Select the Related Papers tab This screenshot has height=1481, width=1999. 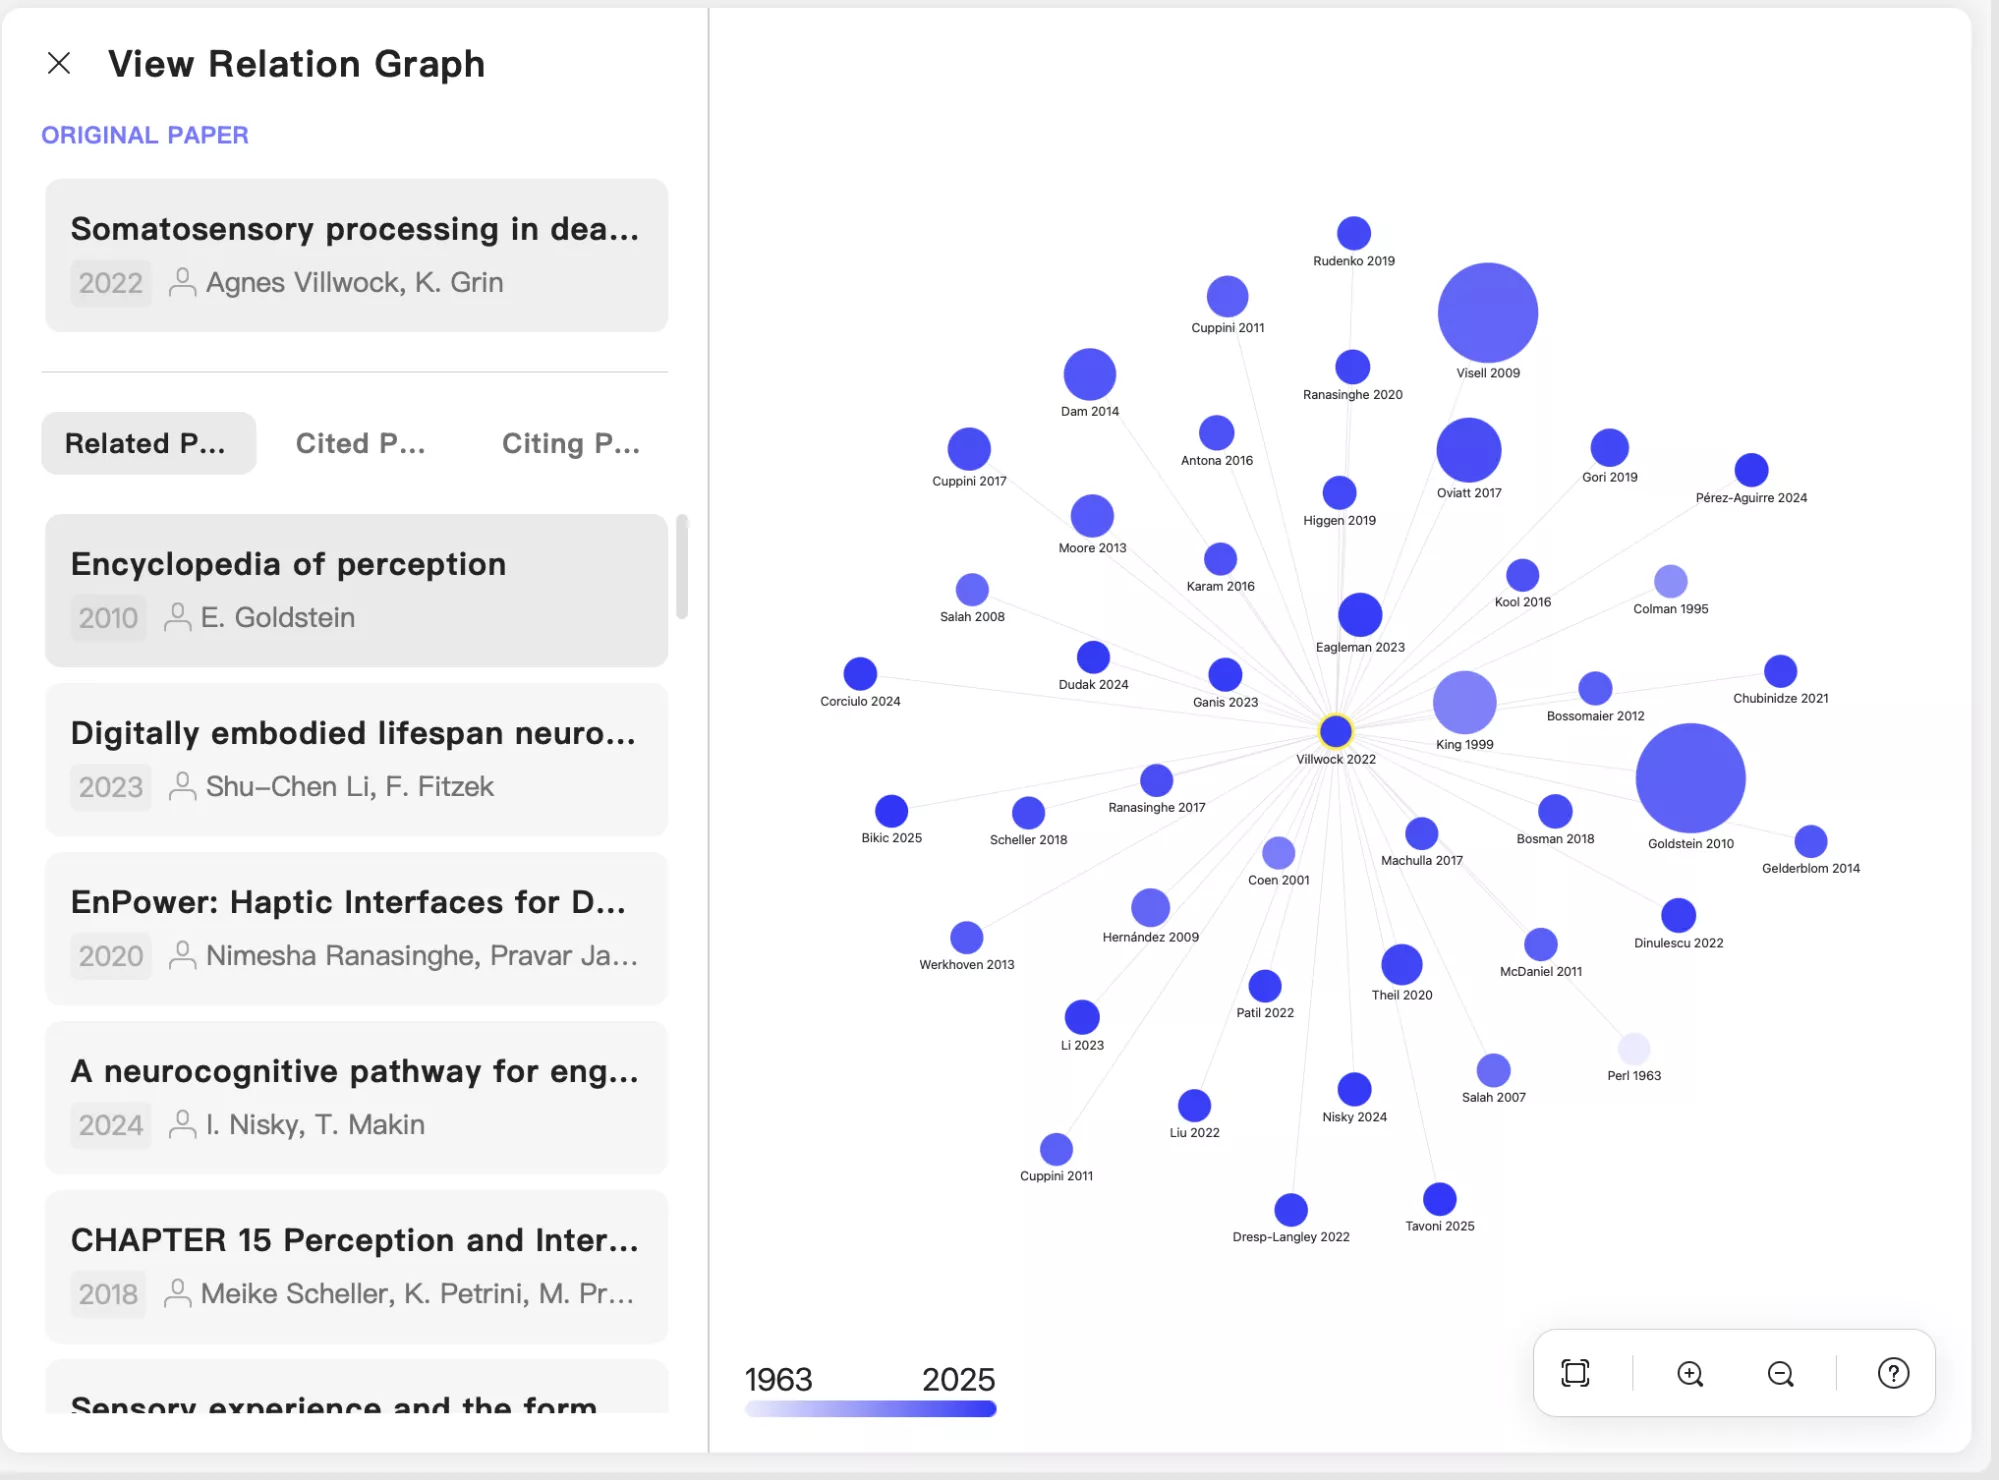[148, 443]
